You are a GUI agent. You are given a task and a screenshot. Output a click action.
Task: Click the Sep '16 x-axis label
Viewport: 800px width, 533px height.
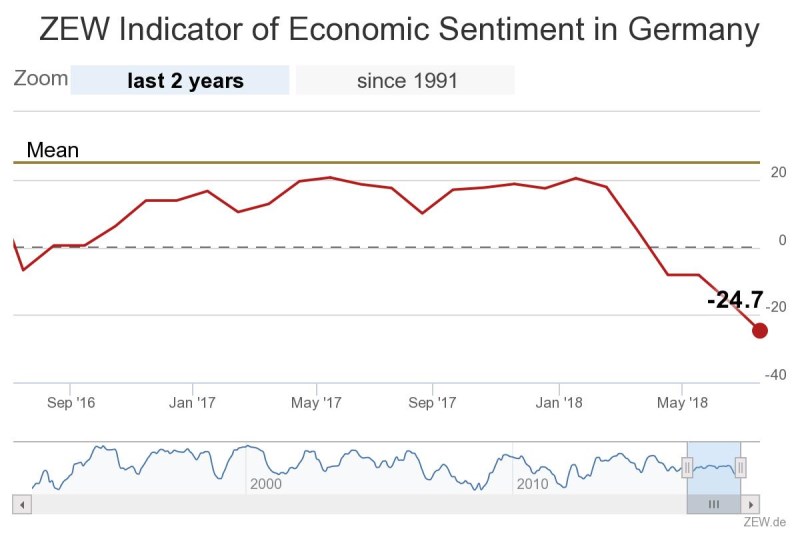pyautogui.click(x=70, y=403)
